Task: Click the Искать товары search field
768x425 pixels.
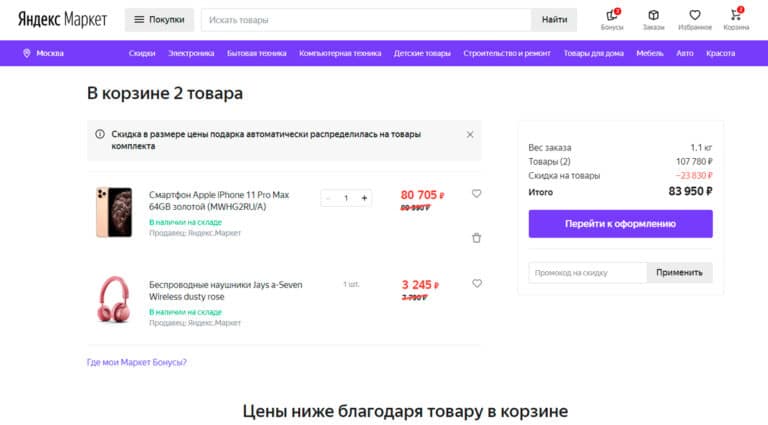Action: pyautogui.click(x=366, y=20)
